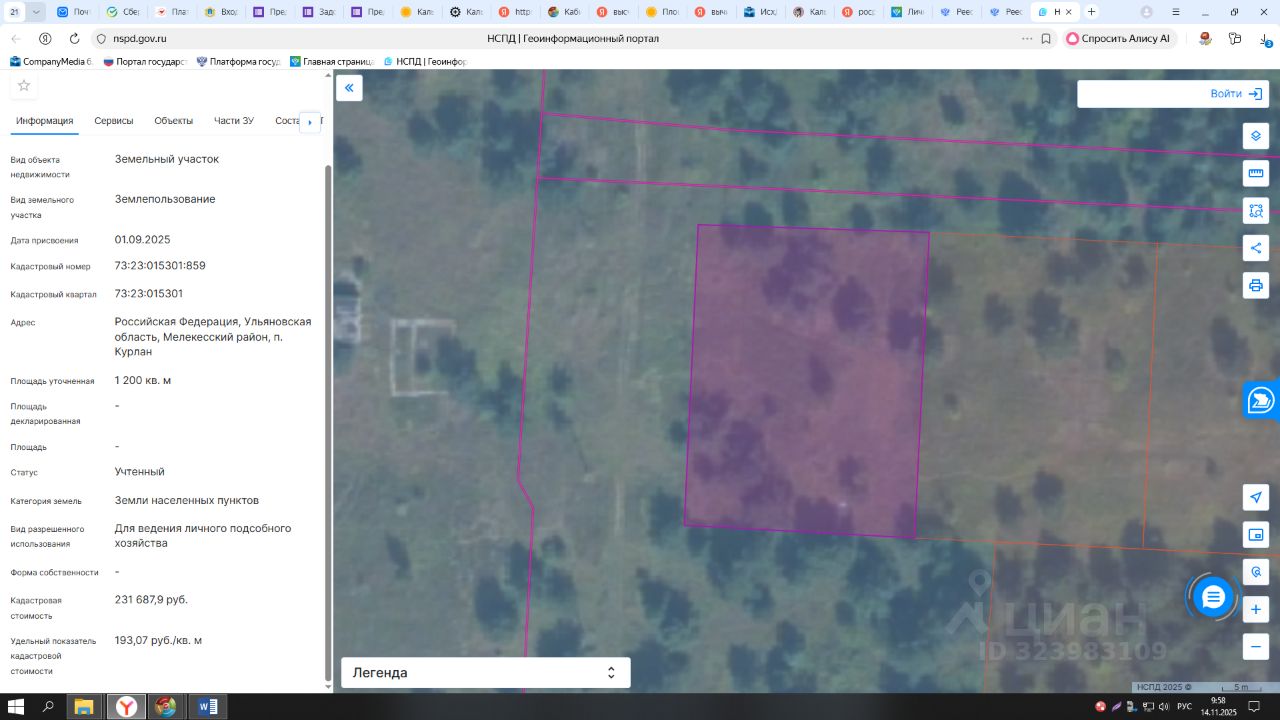The width and height of the screenshot is (1280, 720).
Task: Click Спросить Алису AI button
Action: pos(1118,39)
